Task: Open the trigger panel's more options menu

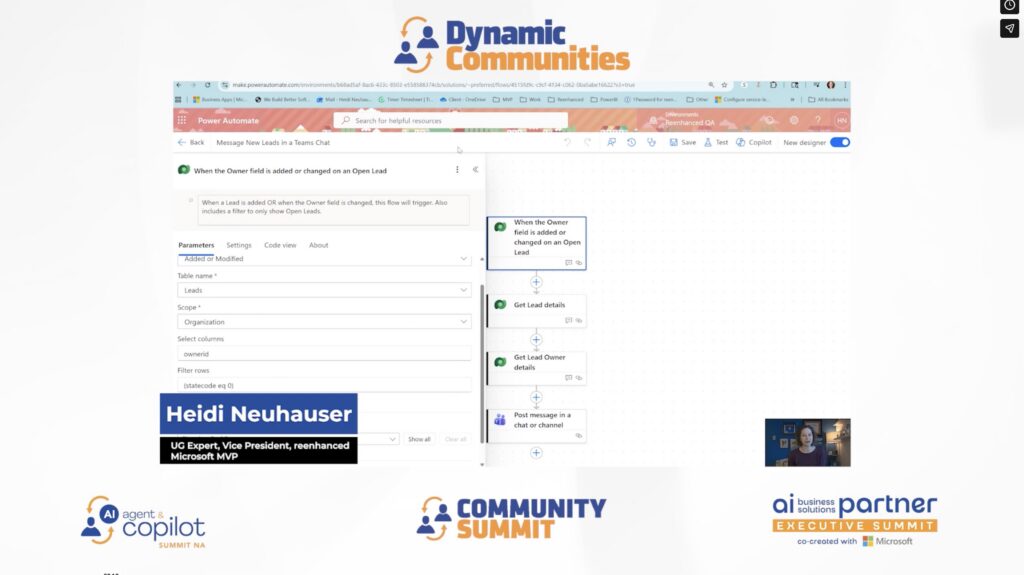Action: click(458, 170)
